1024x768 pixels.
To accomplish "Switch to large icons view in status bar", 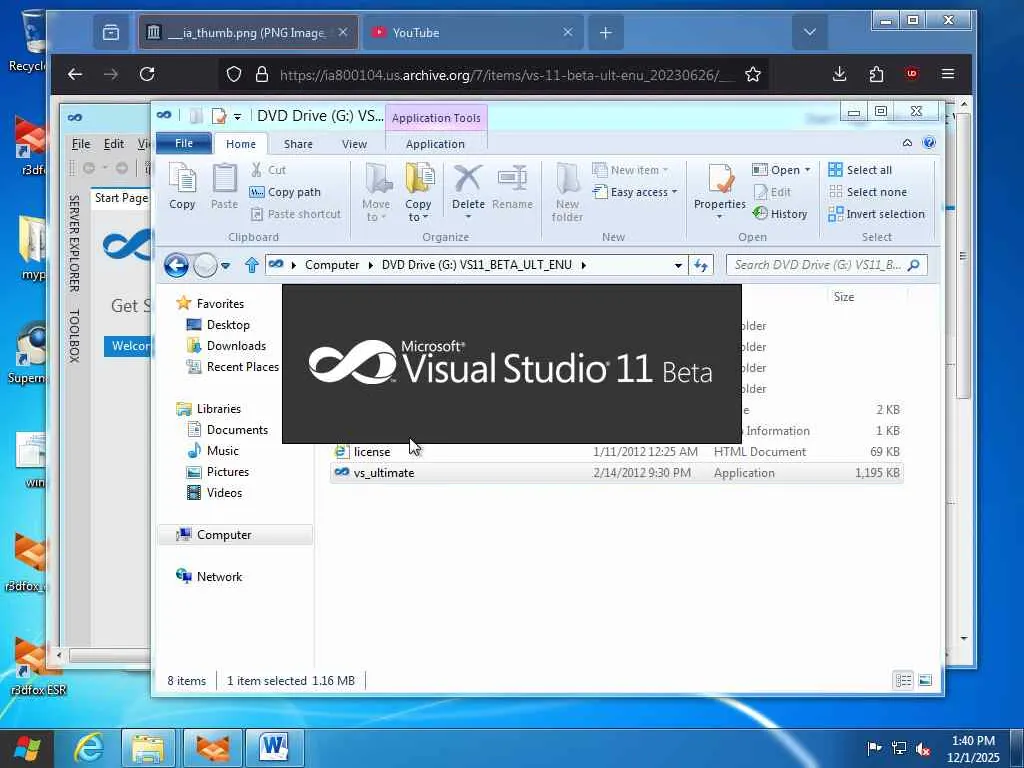I will 925,681.
